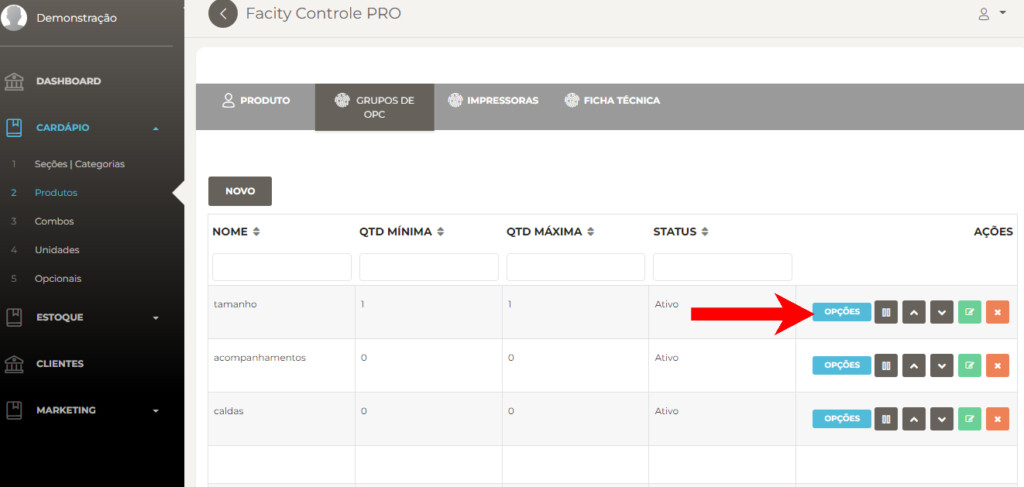Open the Ficha Técnica tab
Screen dimensions: 1024x487
pyautogui.click(x=612, y=101)
